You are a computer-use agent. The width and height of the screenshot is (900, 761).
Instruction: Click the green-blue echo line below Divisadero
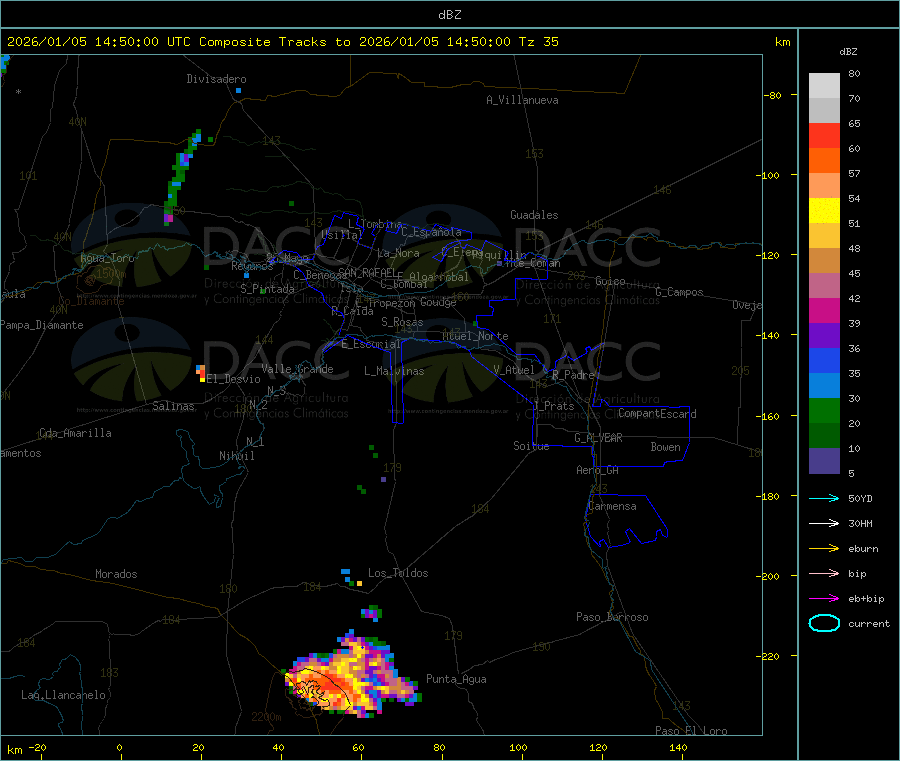(181, 177)
